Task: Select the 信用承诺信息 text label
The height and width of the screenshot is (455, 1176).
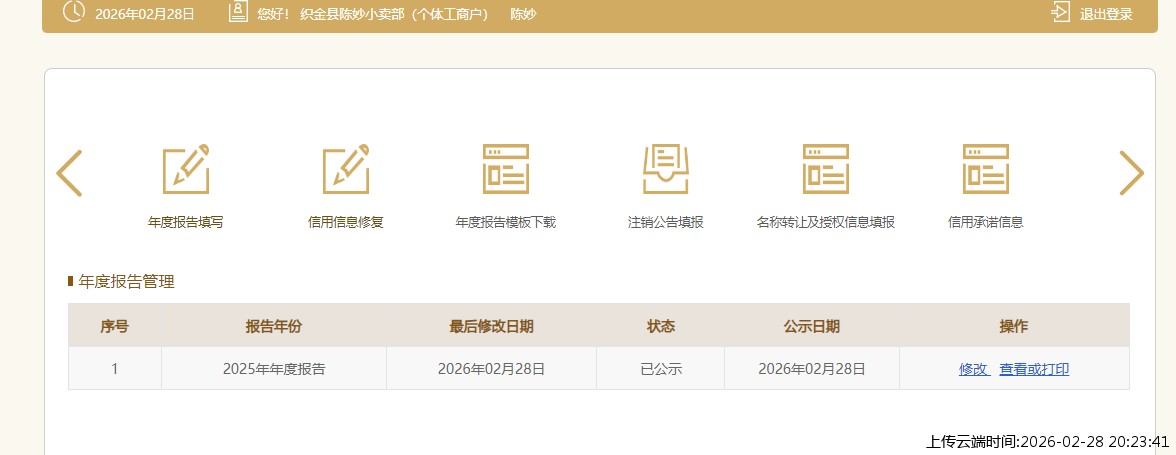Action: tap(986, 223)
